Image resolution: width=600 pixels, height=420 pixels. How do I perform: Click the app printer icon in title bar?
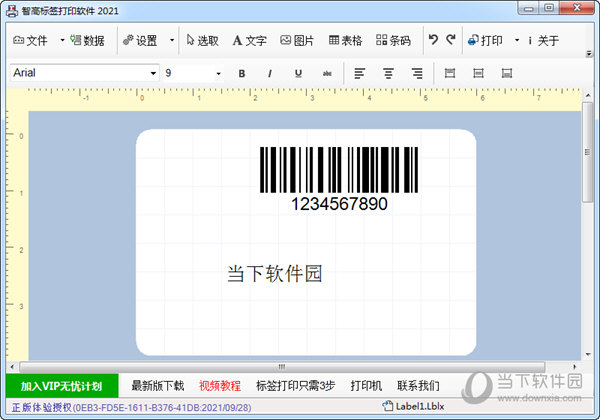click(12, 11)
